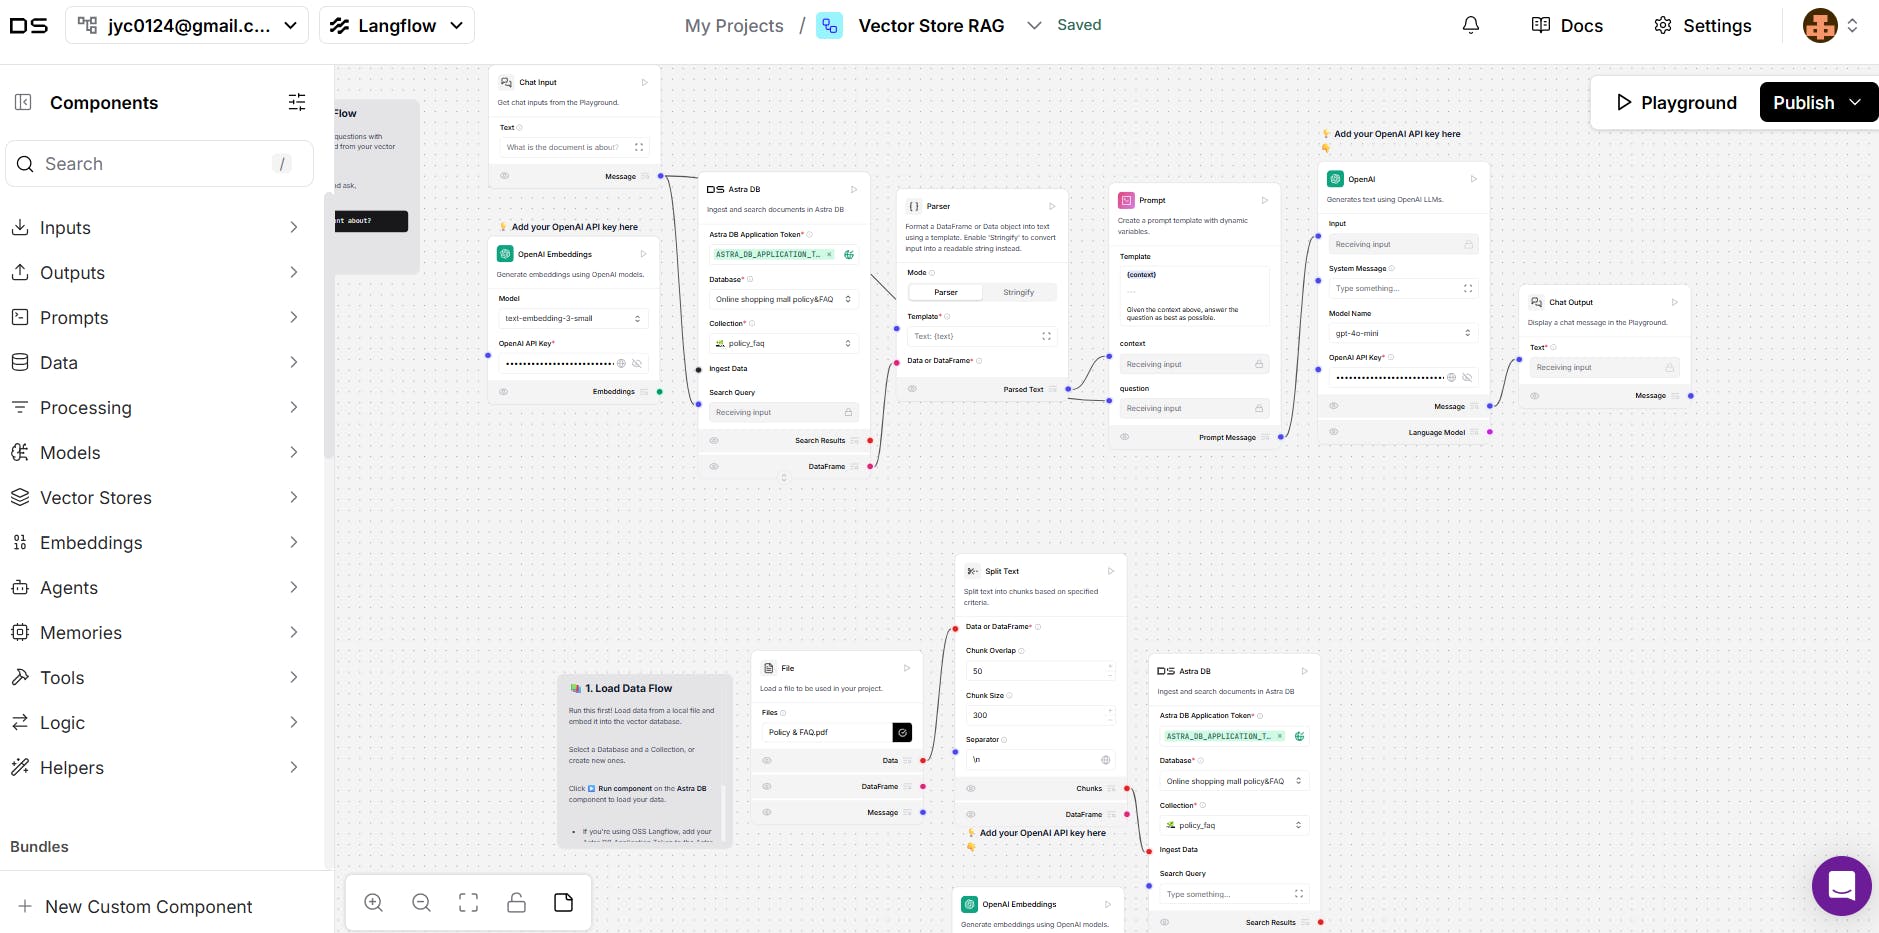Open the upper Astra DB policy_faq Collection dropdown

pyautogui.click(x=784, y=343)
